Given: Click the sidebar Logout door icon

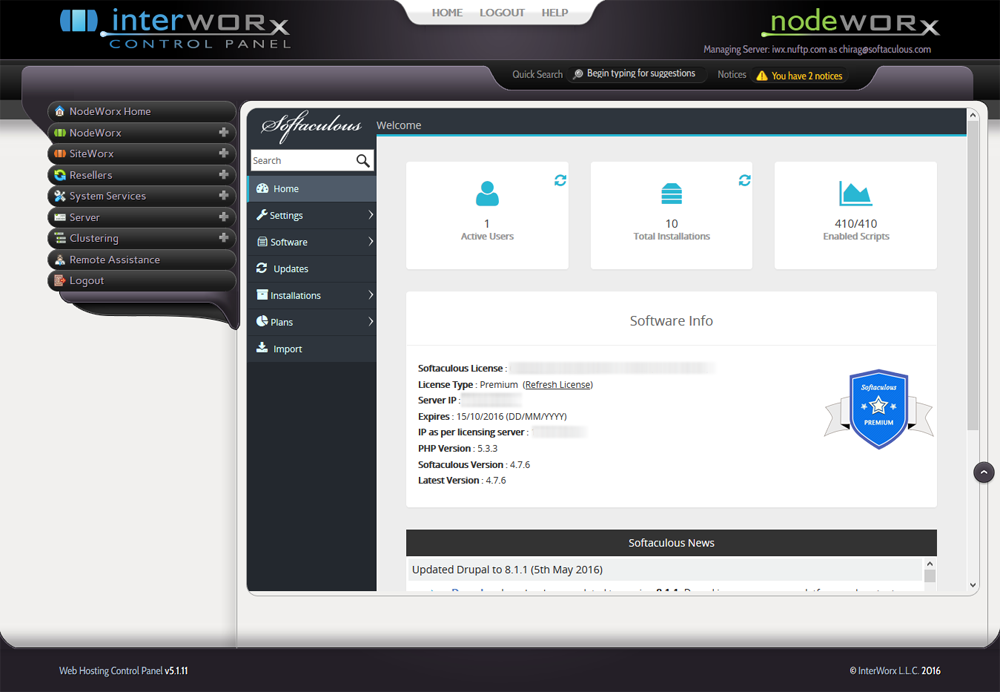Looking at the screenshot, I should point(60,281).
